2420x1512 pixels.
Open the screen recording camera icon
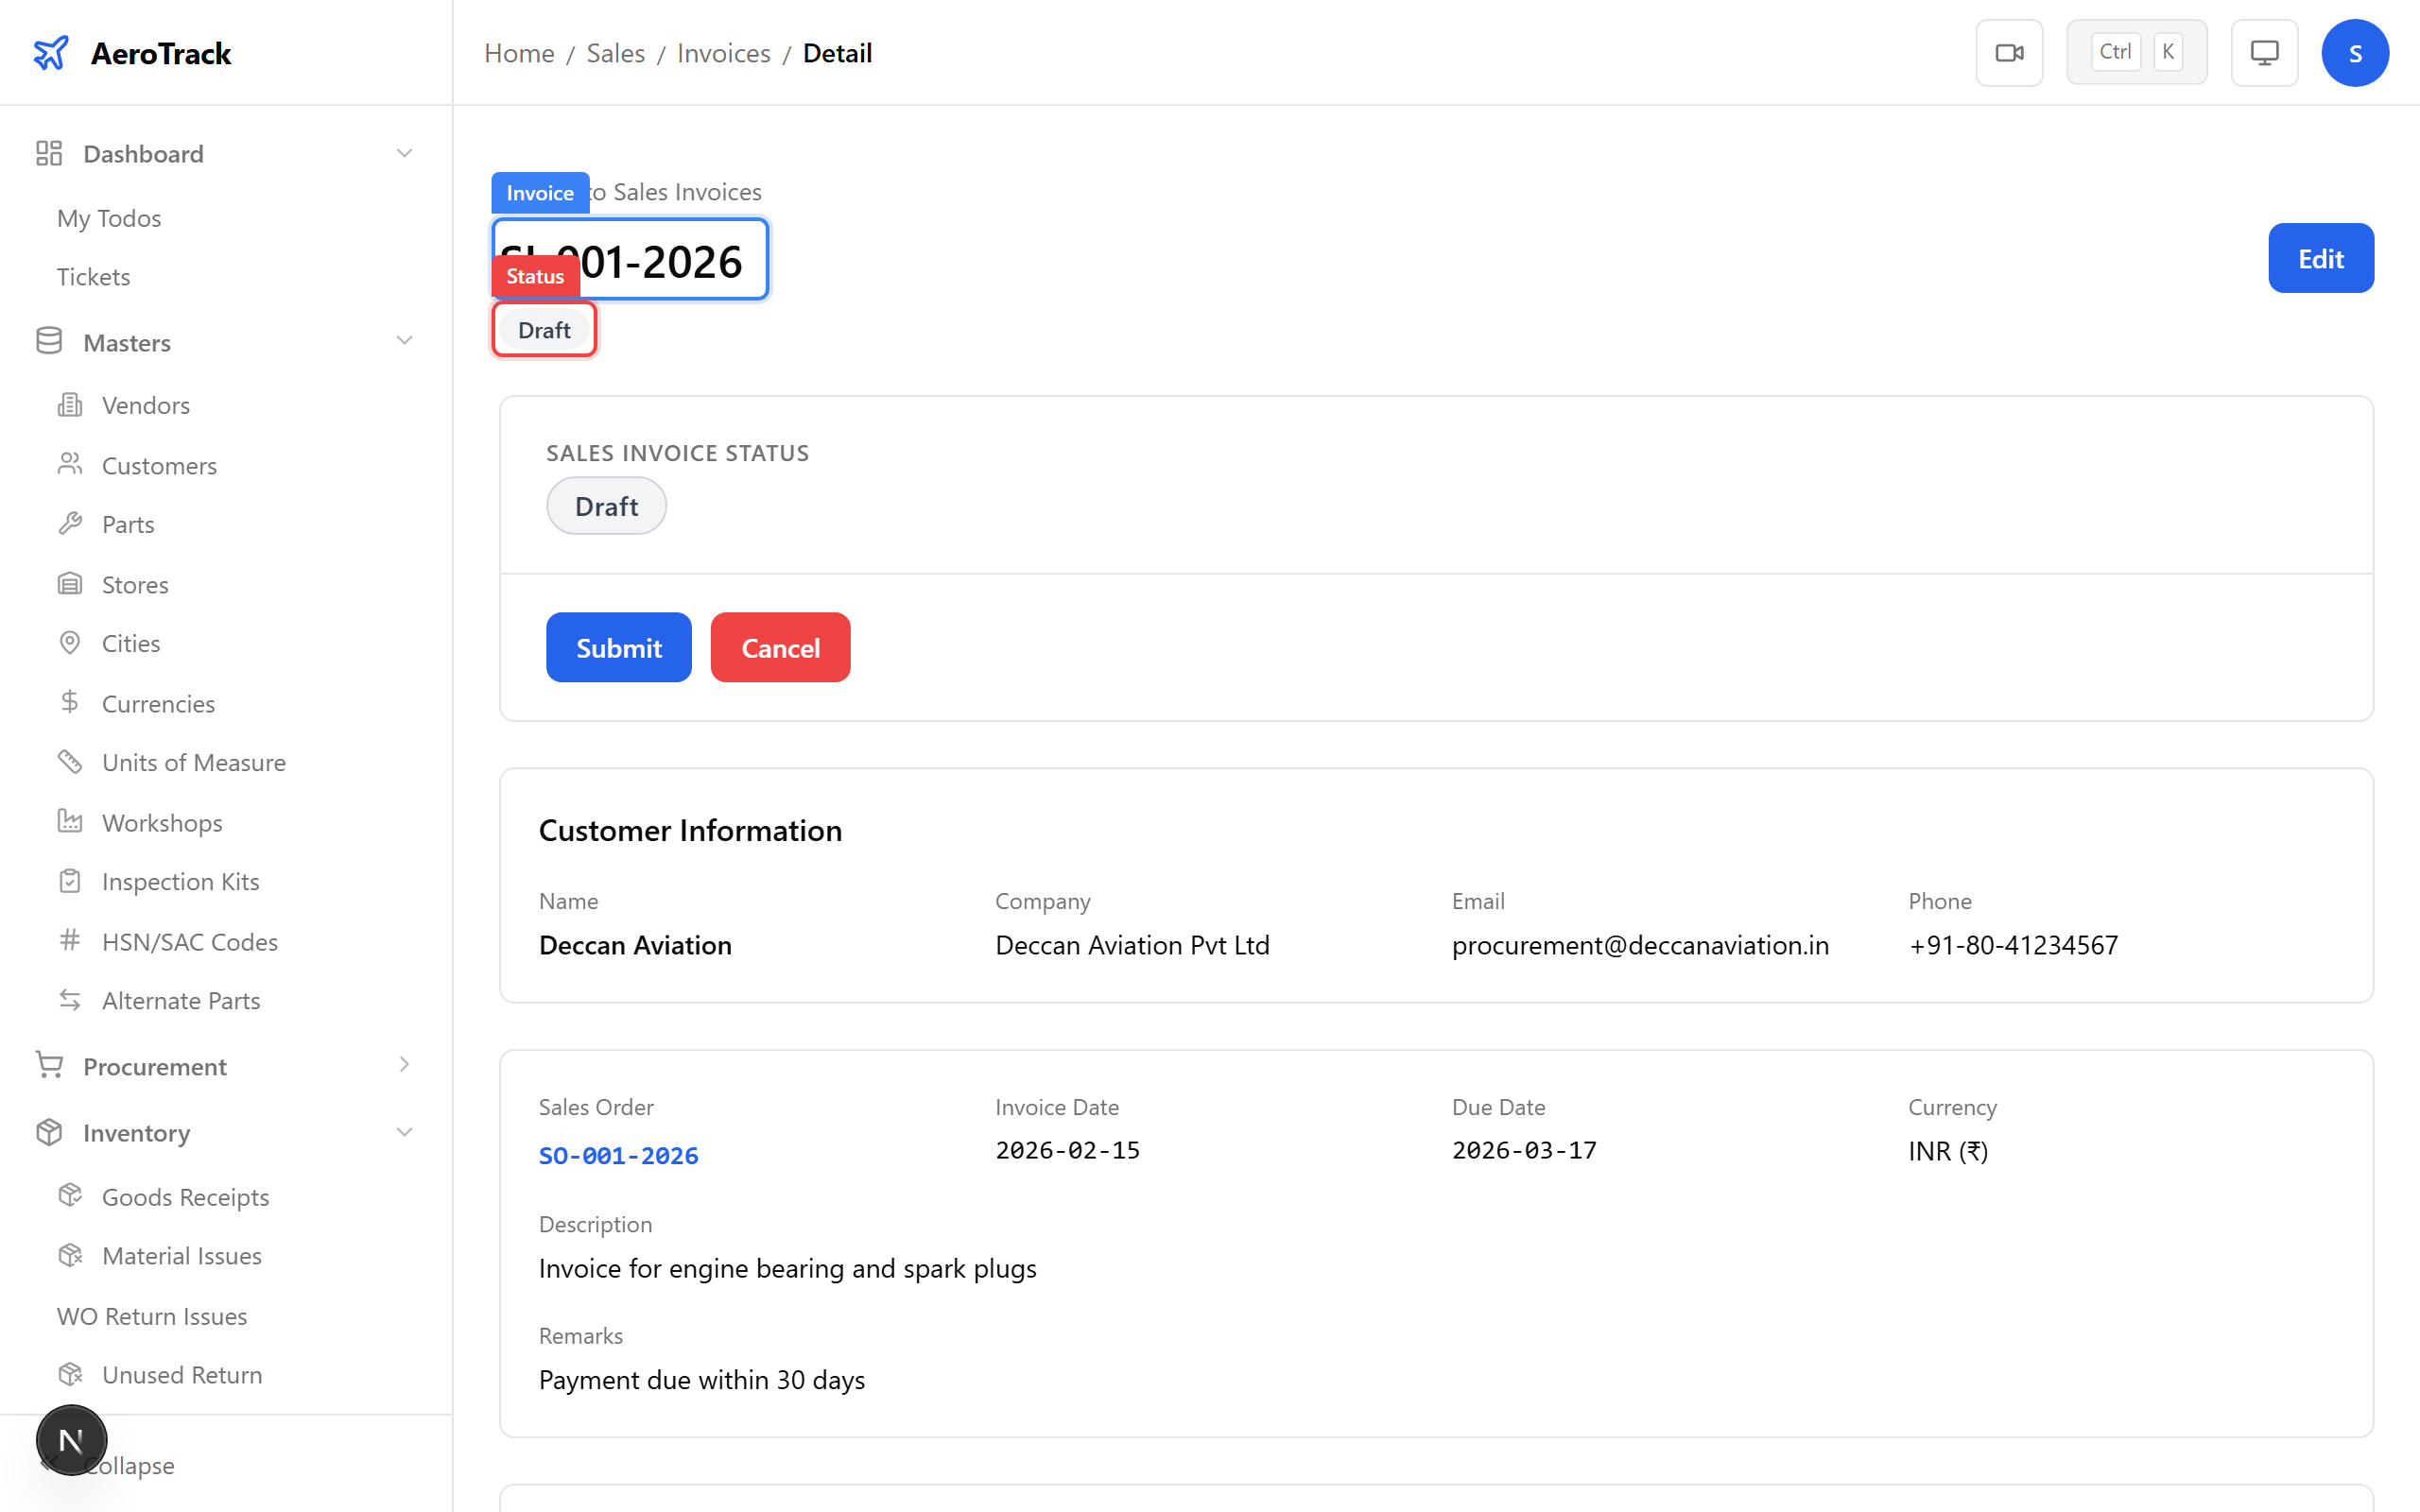click(x=2009, y=52)
